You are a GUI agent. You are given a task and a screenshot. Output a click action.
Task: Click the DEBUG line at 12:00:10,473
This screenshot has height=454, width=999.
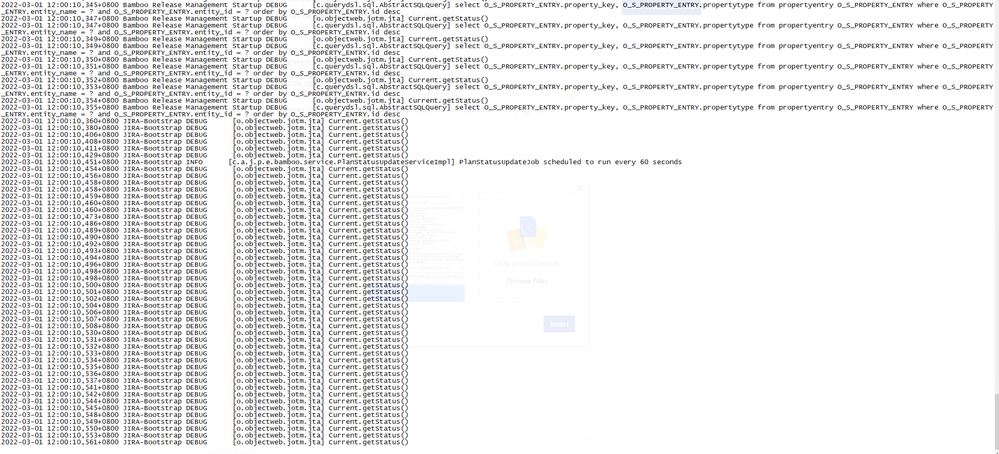[204, 216]
